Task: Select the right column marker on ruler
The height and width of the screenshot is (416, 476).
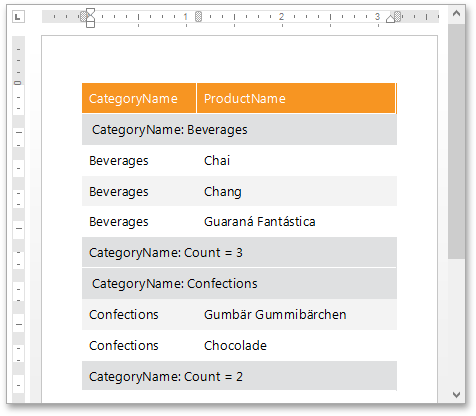Action: (x=398, y=16)
